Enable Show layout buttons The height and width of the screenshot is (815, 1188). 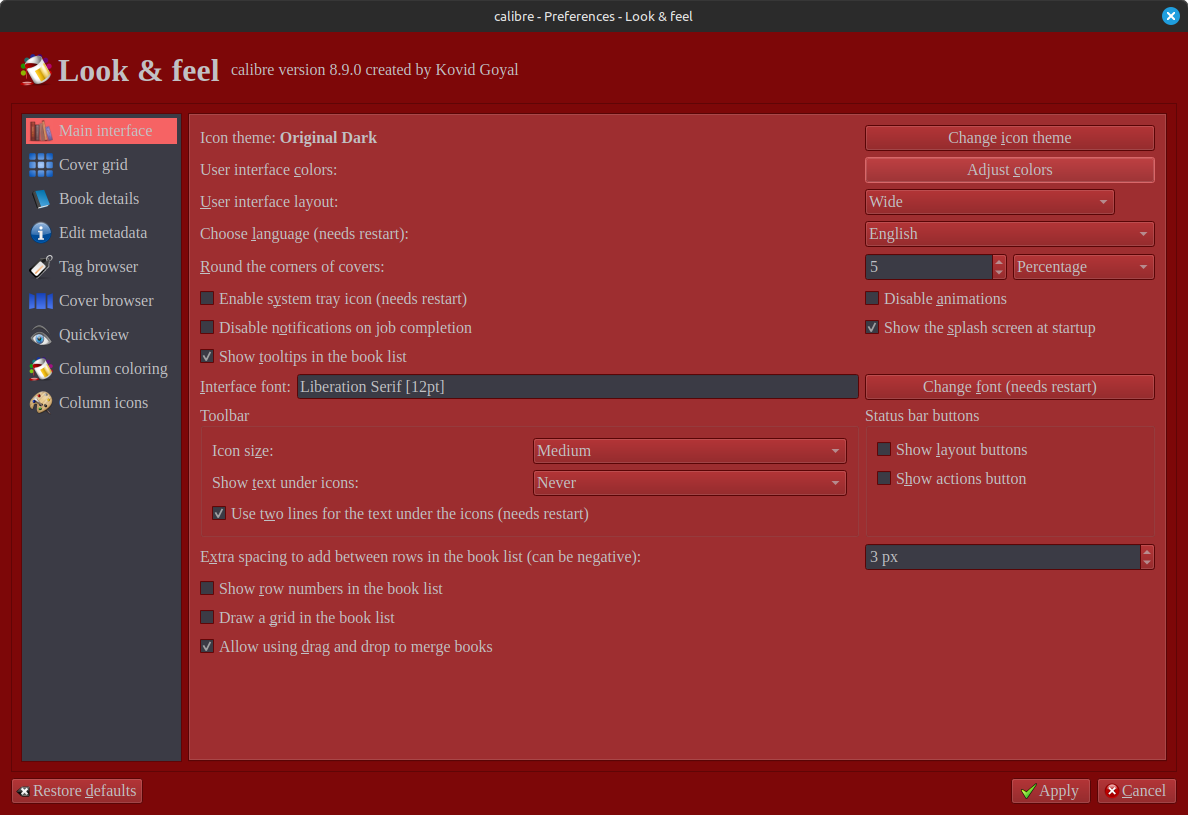(x=883, y=449)
